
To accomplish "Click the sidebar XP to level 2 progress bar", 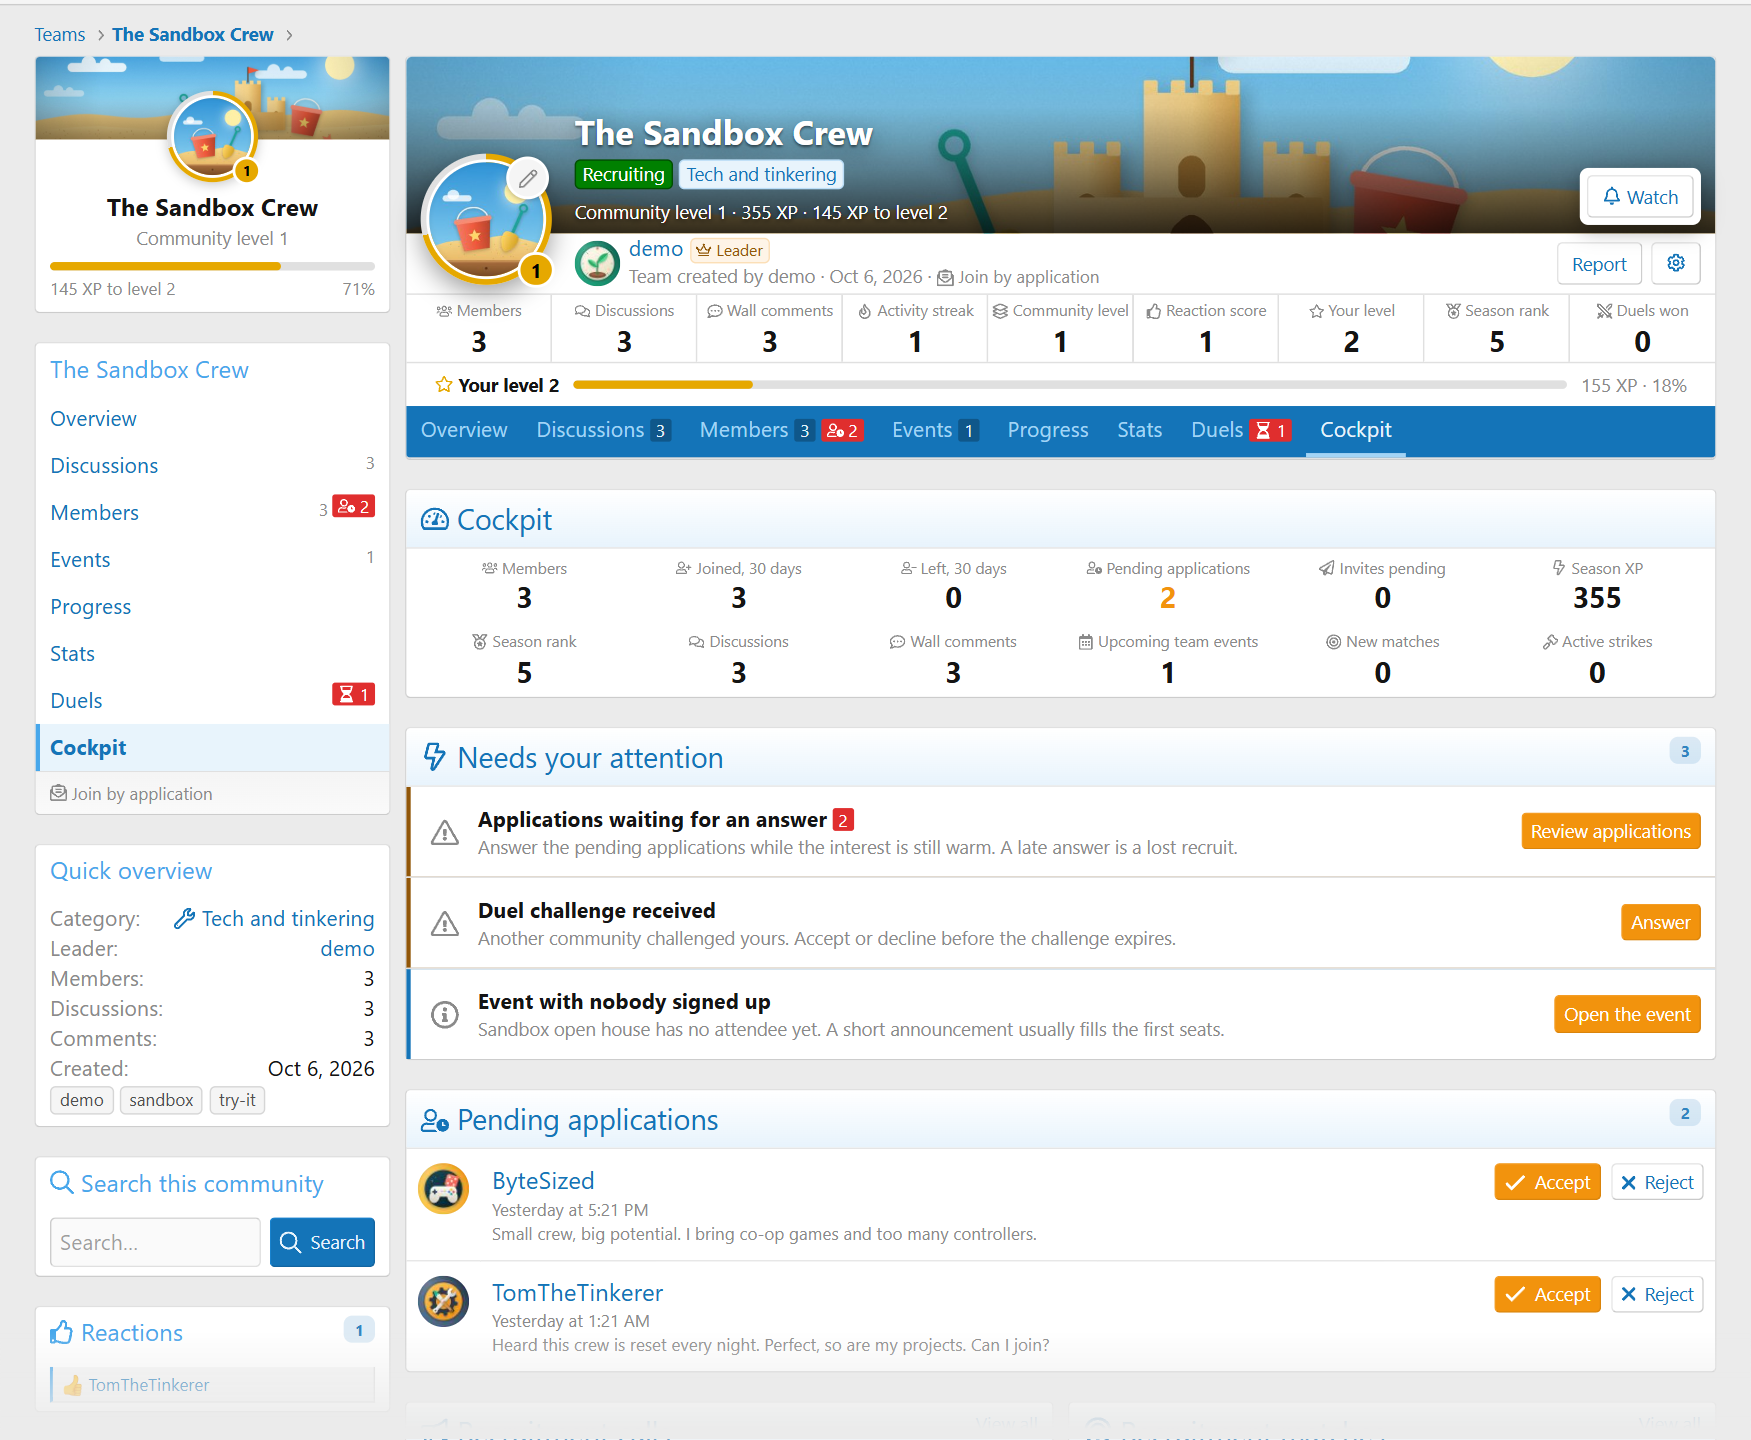I will 212,266.
